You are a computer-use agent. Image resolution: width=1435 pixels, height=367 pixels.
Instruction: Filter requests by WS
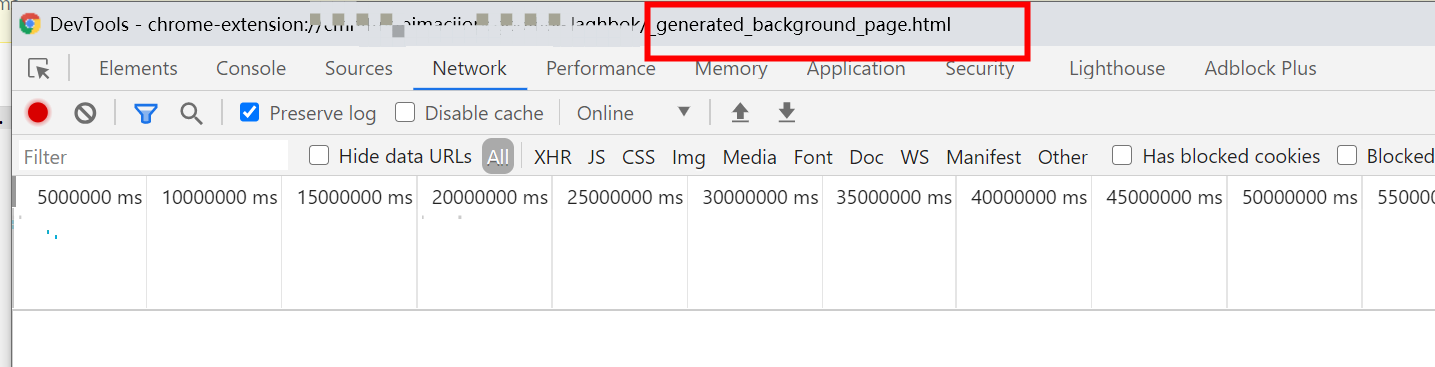click(915, 157)
